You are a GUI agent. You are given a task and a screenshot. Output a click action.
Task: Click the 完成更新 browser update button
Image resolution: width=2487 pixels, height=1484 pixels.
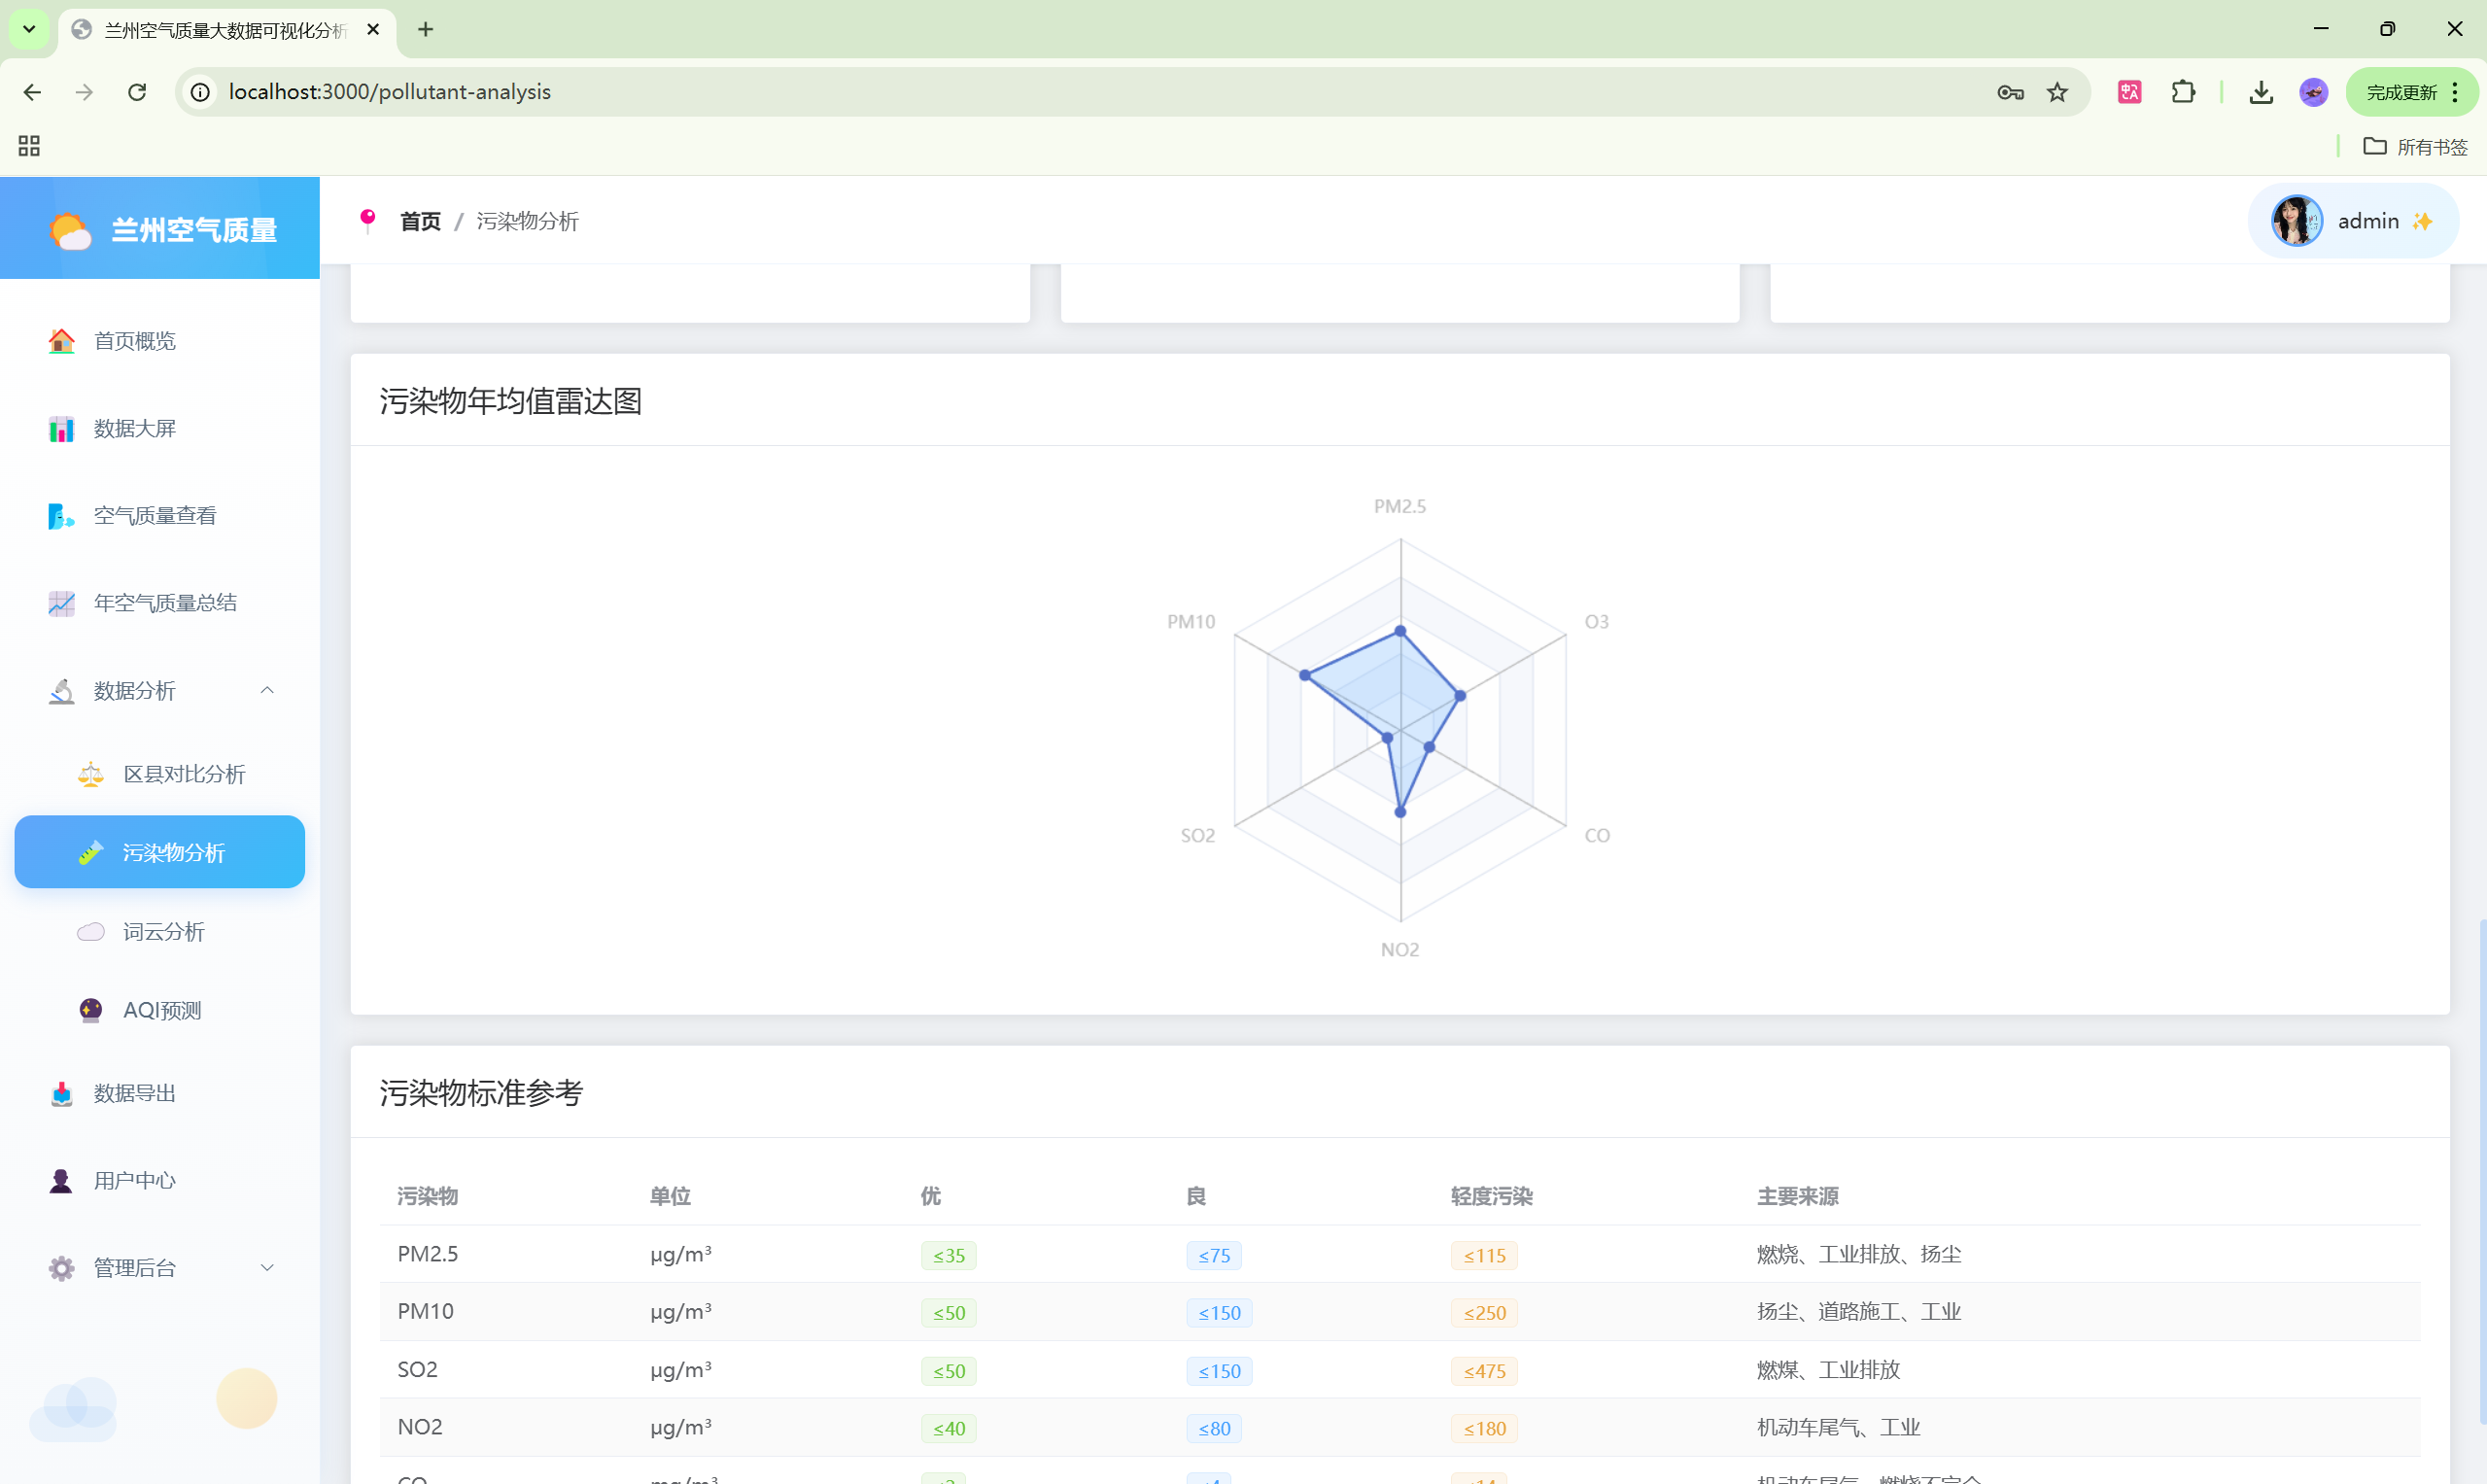tap(2402, 92)
